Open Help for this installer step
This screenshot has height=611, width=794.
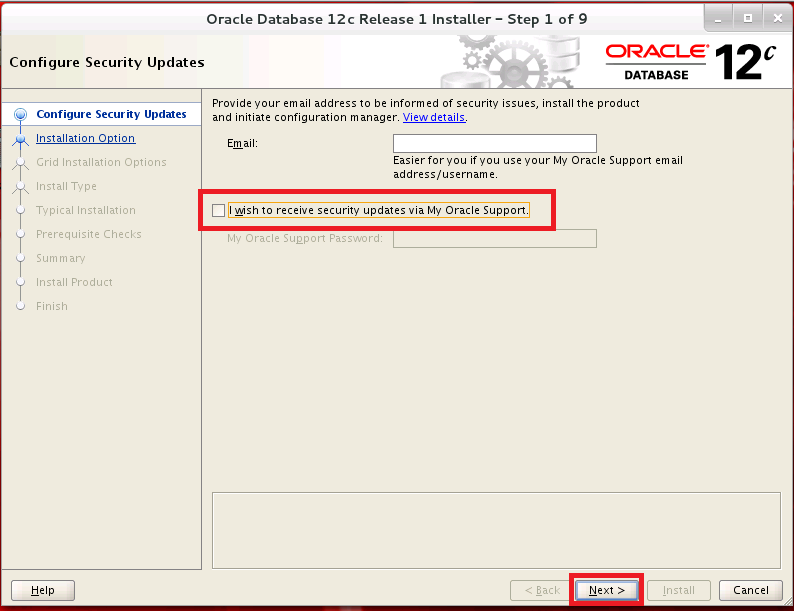(x=43, y=590)
